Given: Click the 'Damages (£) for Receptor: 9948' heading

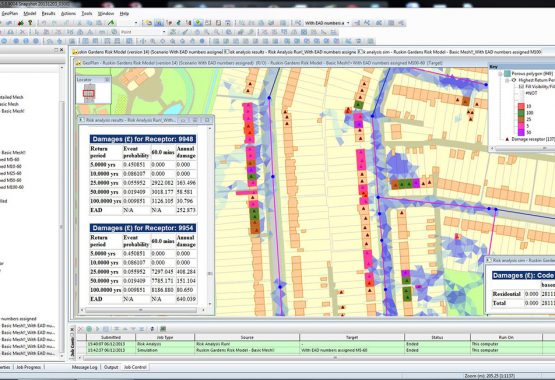Looking at the screenshot, I should (x=143, y=139).
